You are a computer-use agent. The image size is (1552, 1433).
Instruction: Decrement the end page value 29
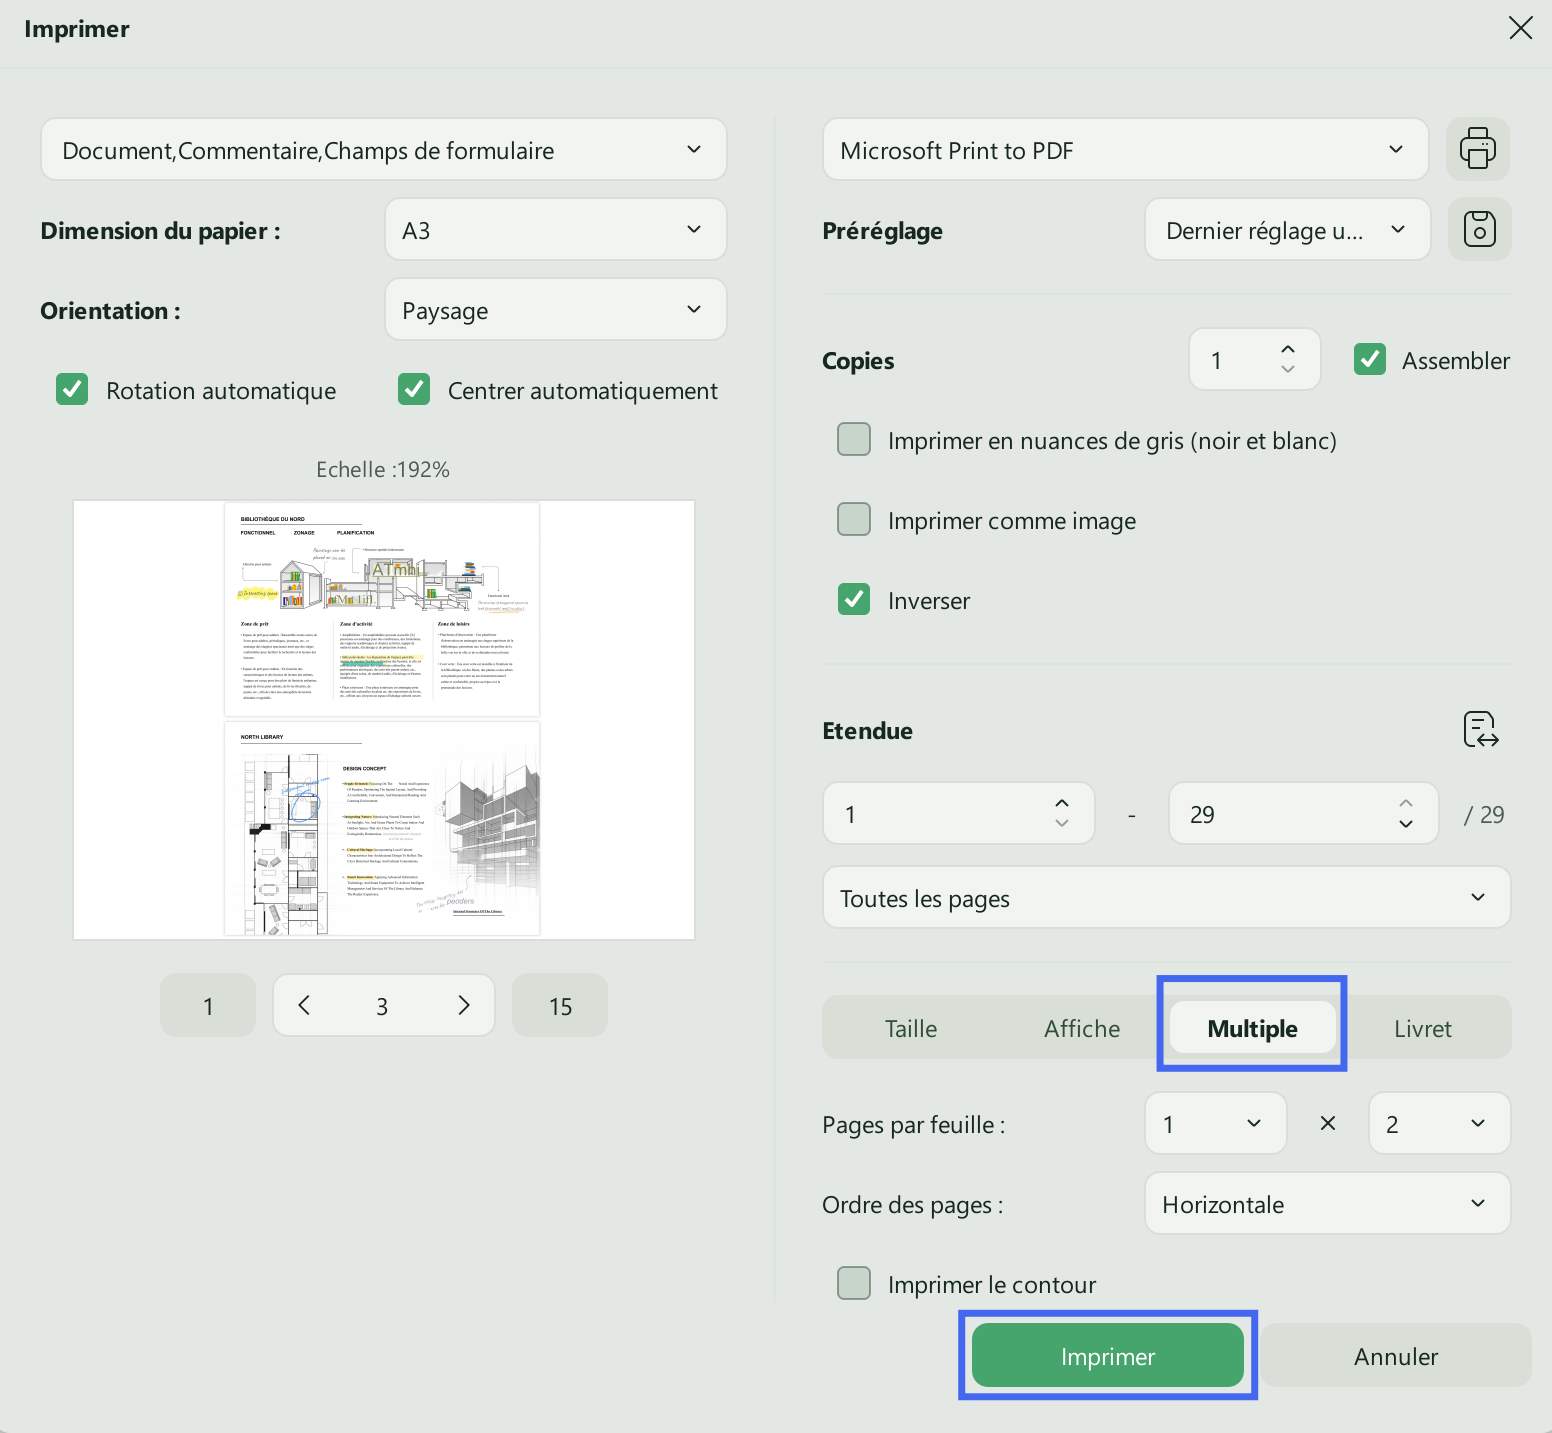coord(1406,823)
